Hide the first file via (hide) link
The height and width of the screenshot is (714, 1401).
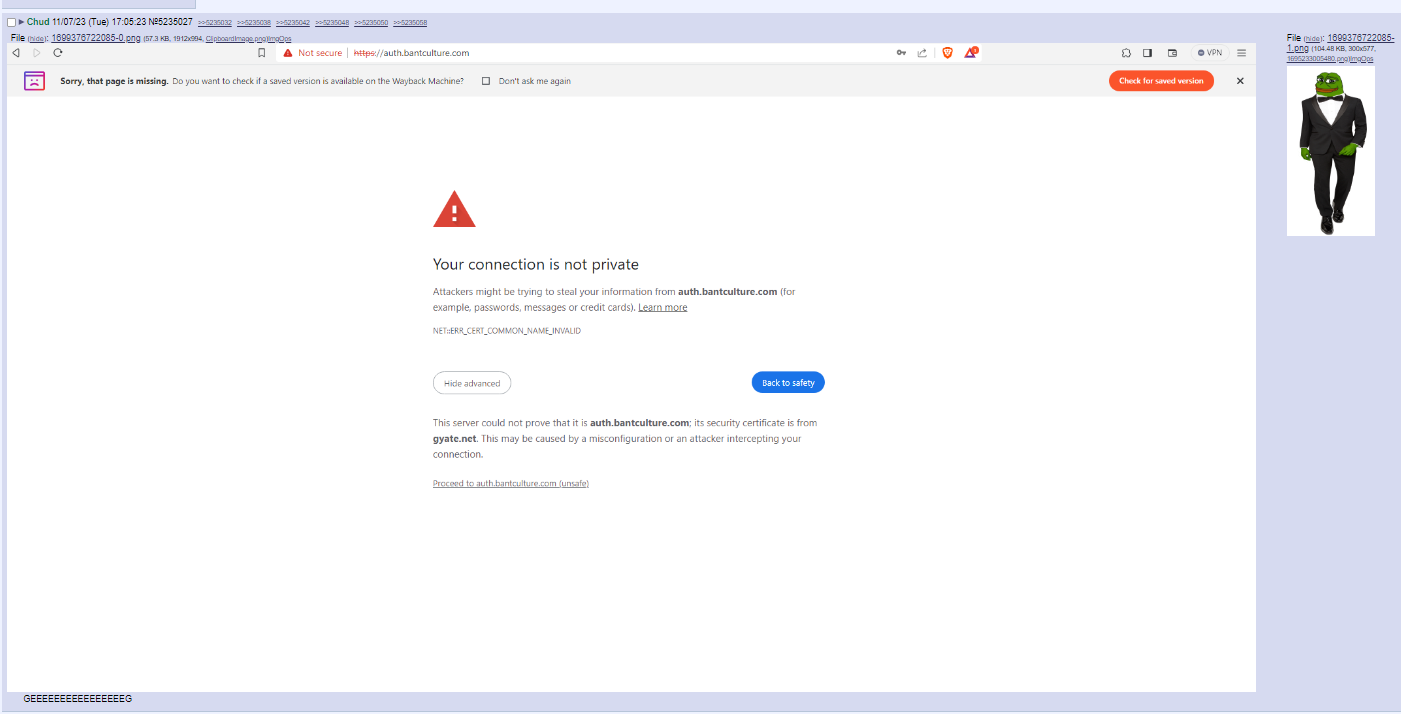tap(37, 38)
